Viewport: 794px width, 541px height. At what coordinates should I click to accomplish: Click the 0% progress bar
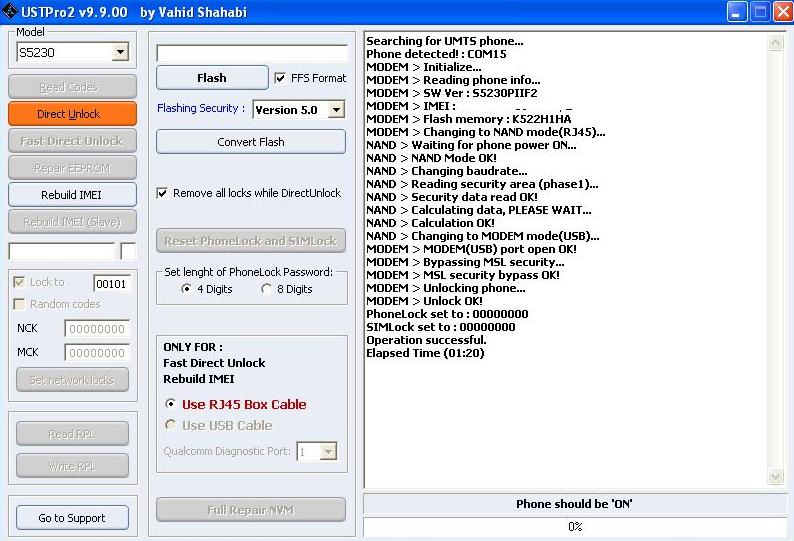point(575,527)
